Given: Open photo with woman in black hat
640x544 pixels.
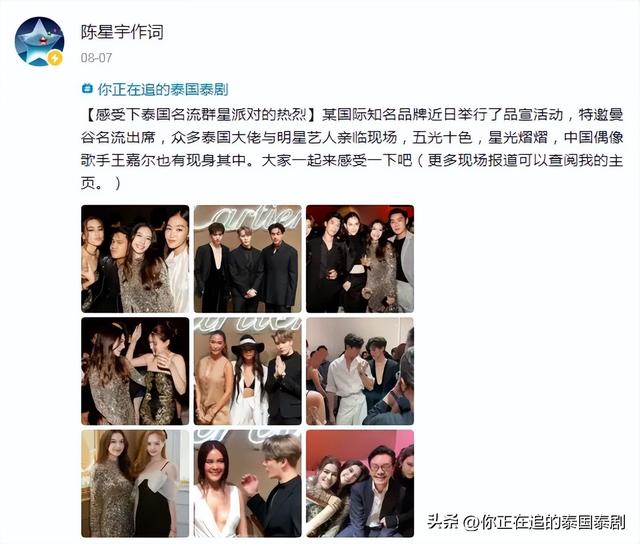Looking at the screenshot, I should coord(247,371).
